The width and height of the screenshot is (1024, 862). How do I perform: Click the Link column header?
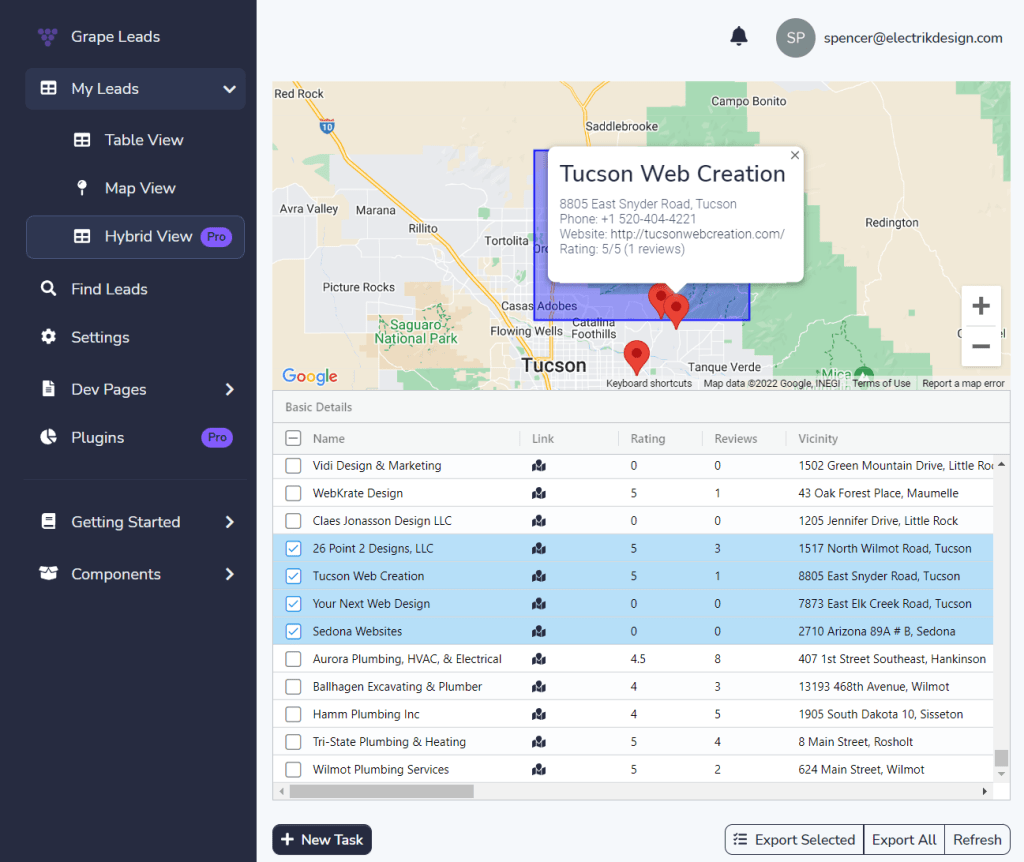click(543, 439)
